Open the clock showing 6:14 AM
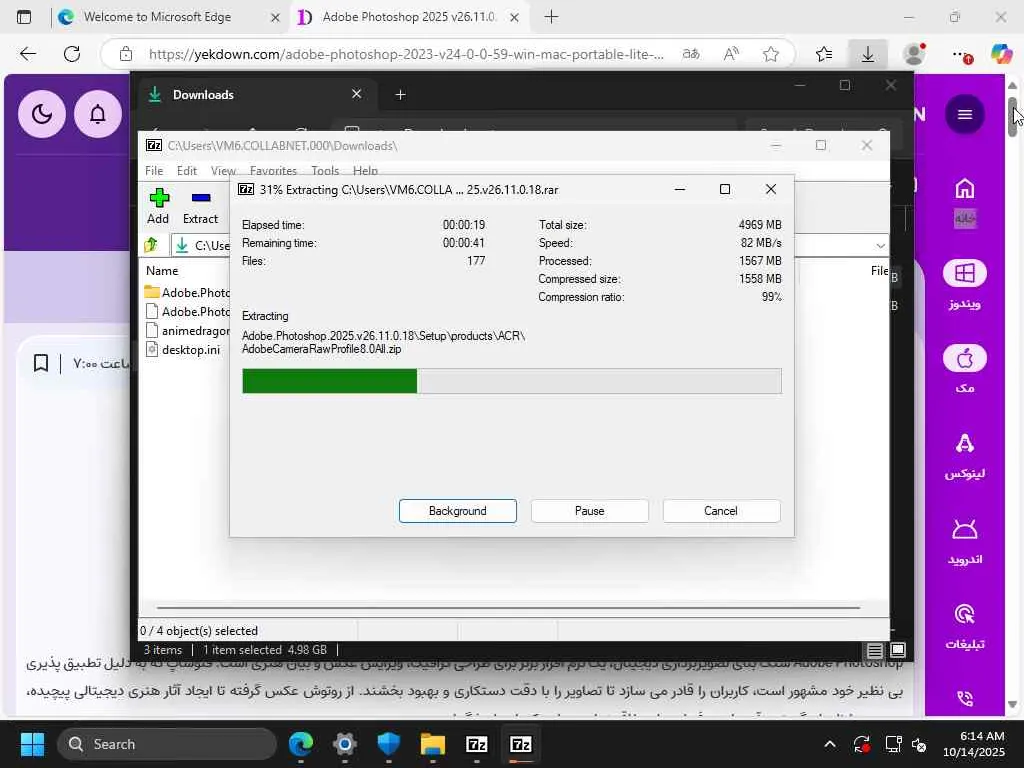1024x768 pixels. [x=974, y=744]
